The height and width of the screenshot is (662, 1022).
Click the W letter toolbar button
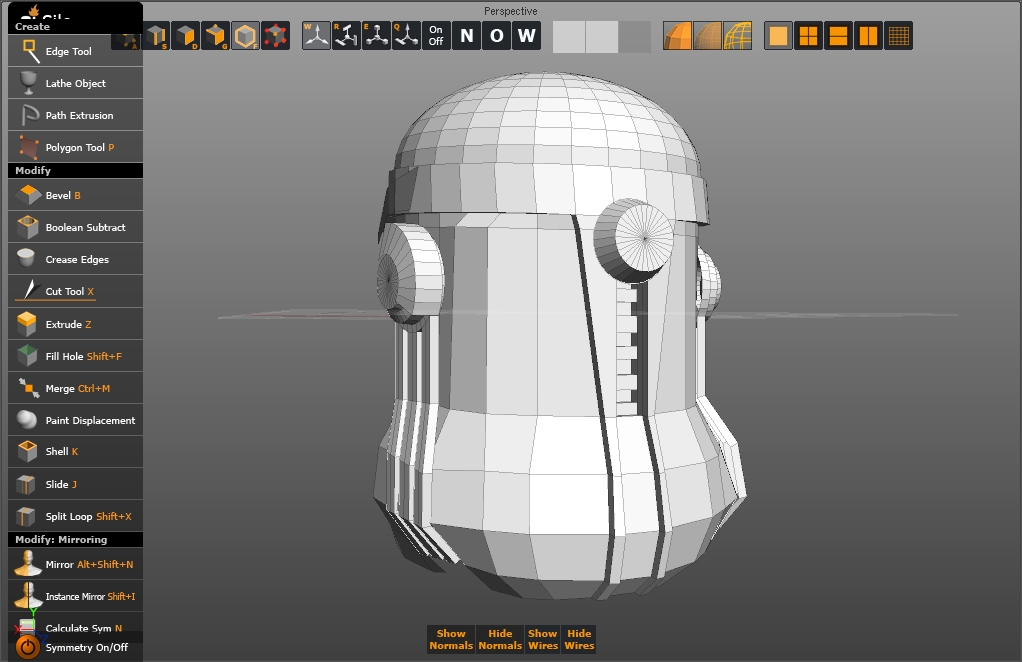pyautogui.click(x=527, y=36)
